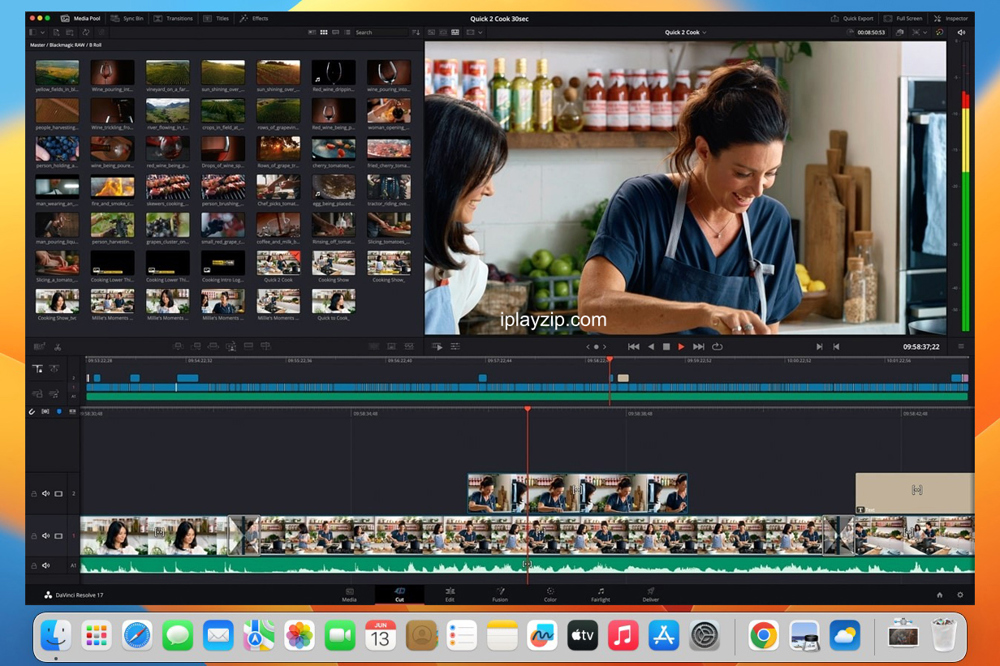This screenshot has width=1000, height=666.
Task: Select source tape viewer mode
Action: [x=443, y=32]
